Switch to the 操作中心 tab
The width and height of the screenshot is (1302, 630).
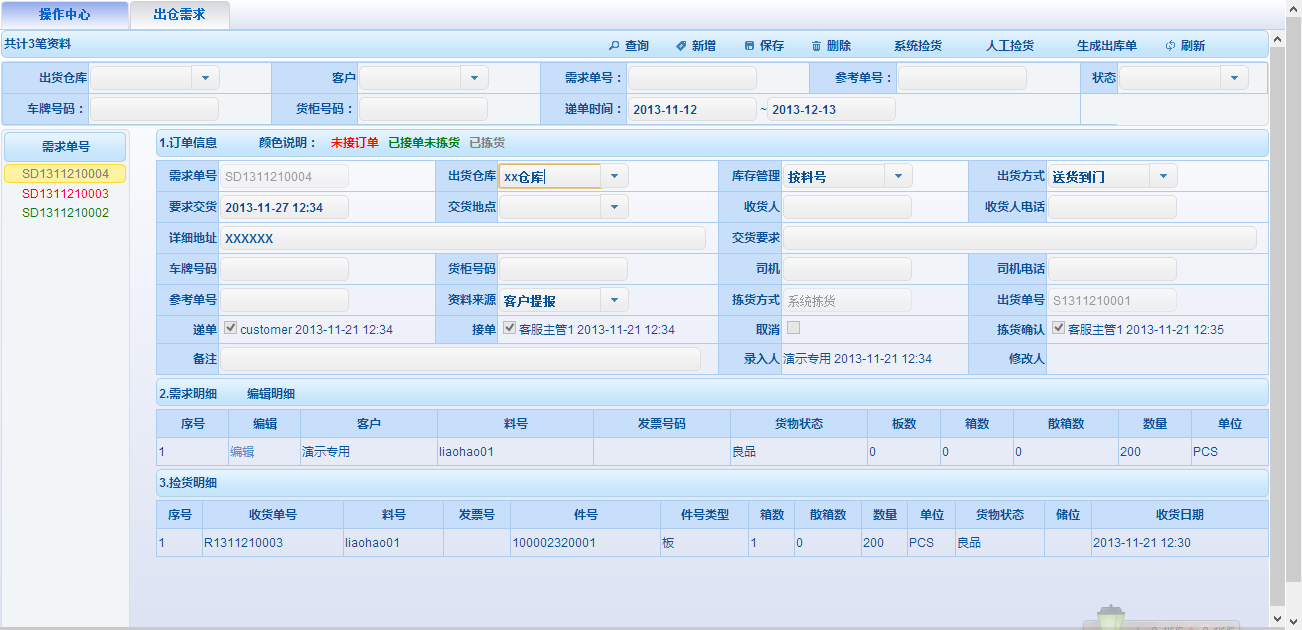tap(65, 15)
